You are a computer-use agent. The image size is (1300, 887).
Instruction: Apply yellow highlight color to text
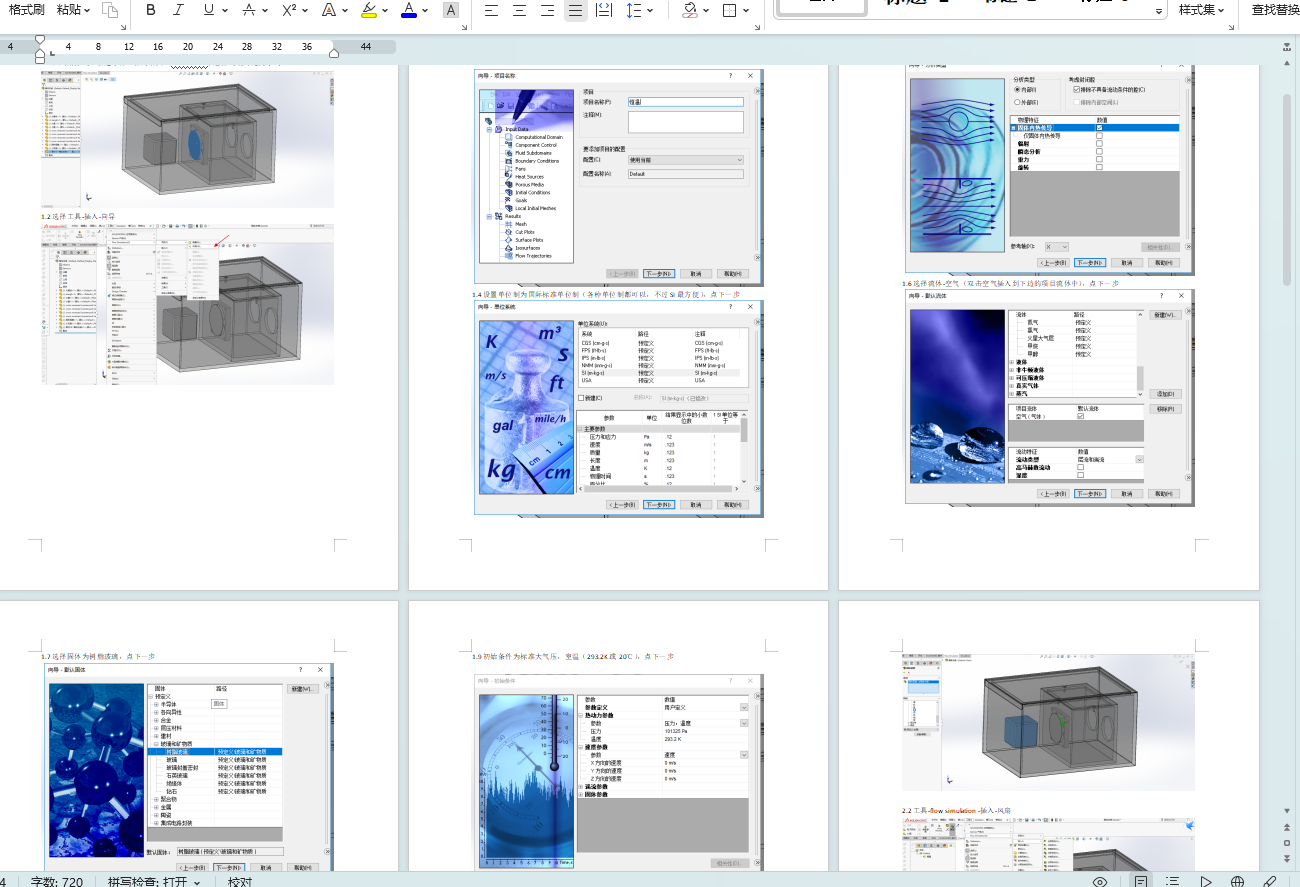[x=368, y=10]
